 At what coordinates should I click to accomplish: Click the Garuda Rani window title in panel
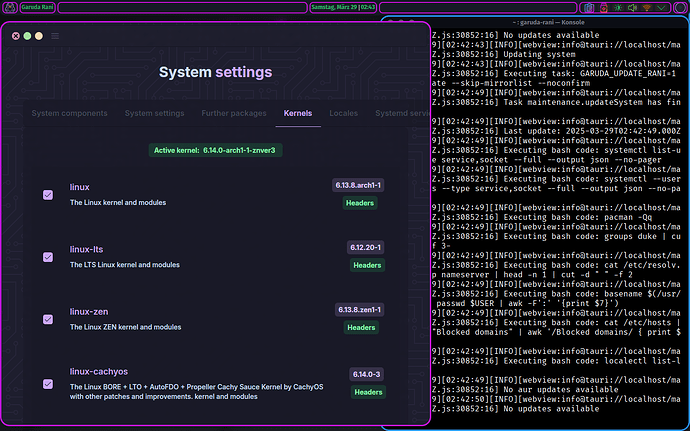click(x=37, y=7)
